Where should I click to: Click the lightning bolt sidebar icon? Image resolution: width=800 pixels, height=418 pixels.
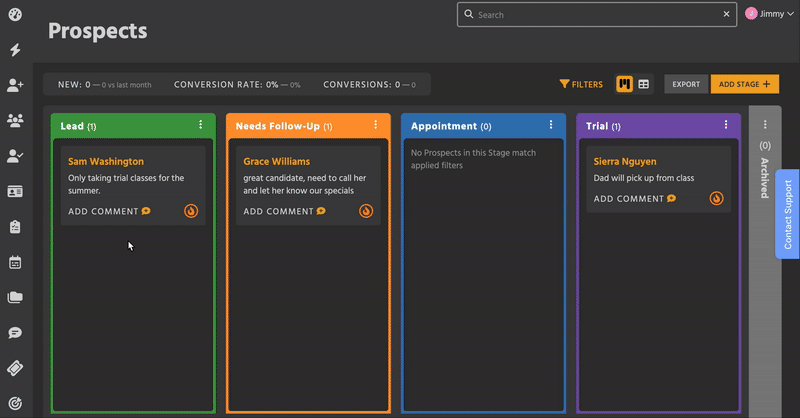click(15, 50)
